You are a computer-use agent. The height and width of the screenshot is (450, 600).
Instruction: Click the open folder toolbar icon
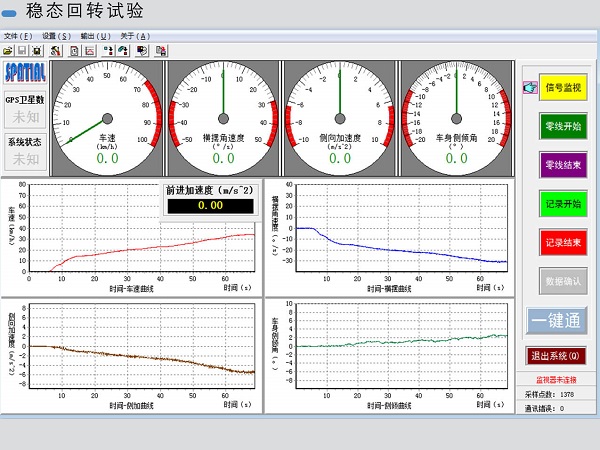(x=8, y=49)
